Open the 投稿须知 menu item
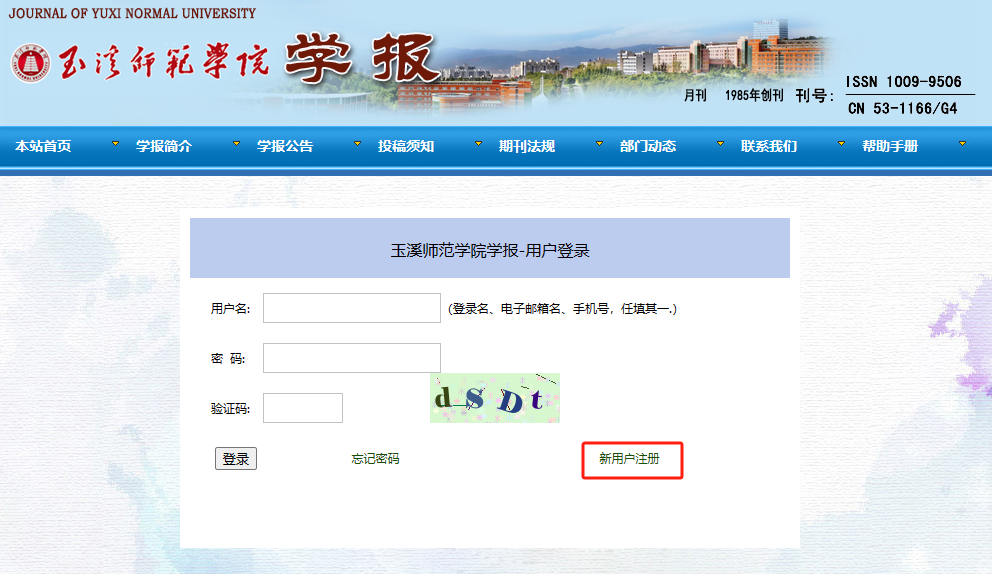This screenshot has width=992, height=574. tap(406, 146)
